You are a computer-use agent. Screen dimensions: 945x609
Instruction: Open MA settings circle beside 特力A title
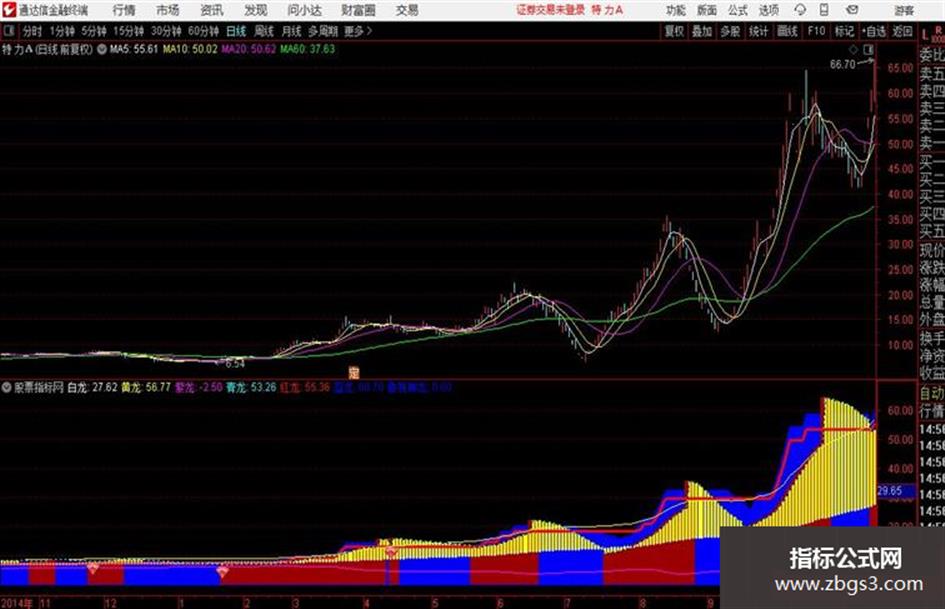102,49
